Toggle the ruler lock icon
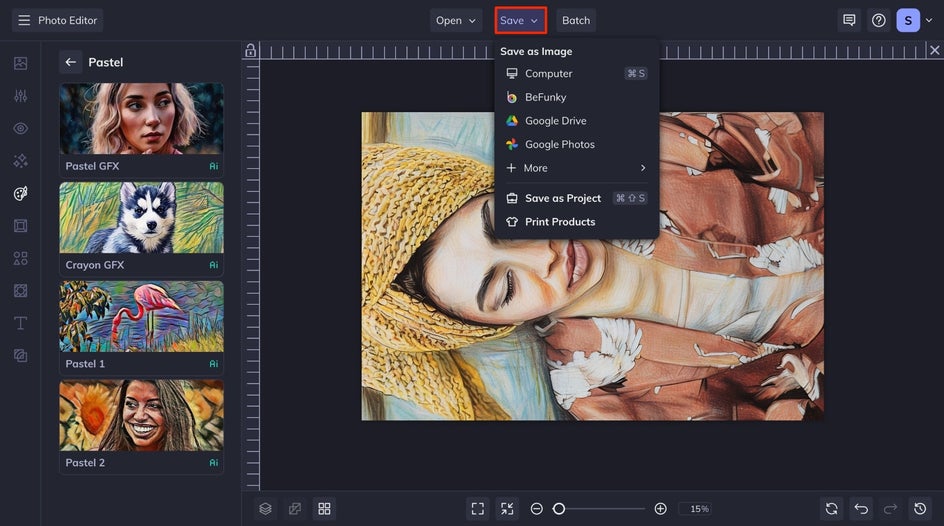 pos(250,51)
